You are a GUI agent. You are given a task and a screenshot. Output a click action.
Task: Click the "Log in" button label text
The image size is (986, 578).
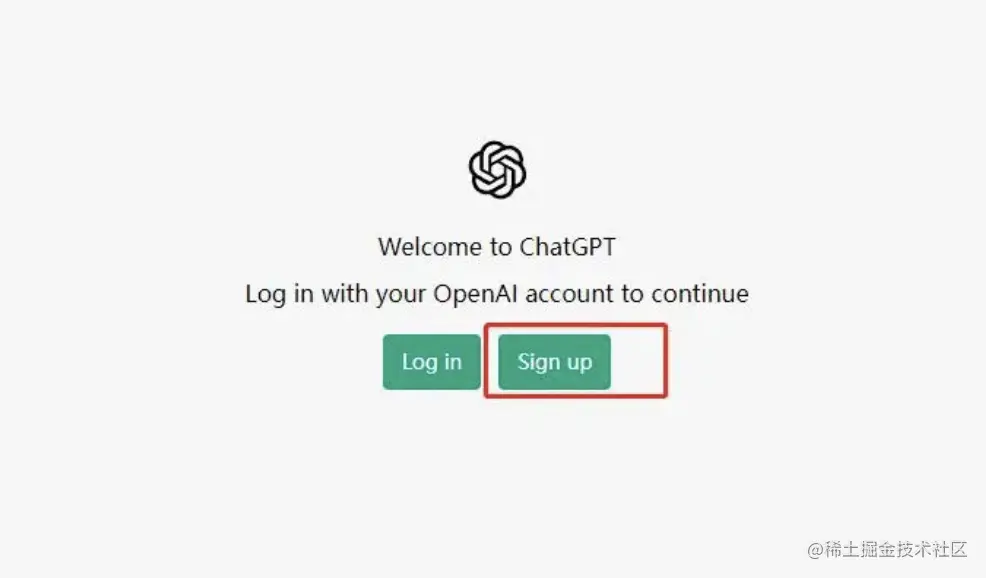[432, 362]
